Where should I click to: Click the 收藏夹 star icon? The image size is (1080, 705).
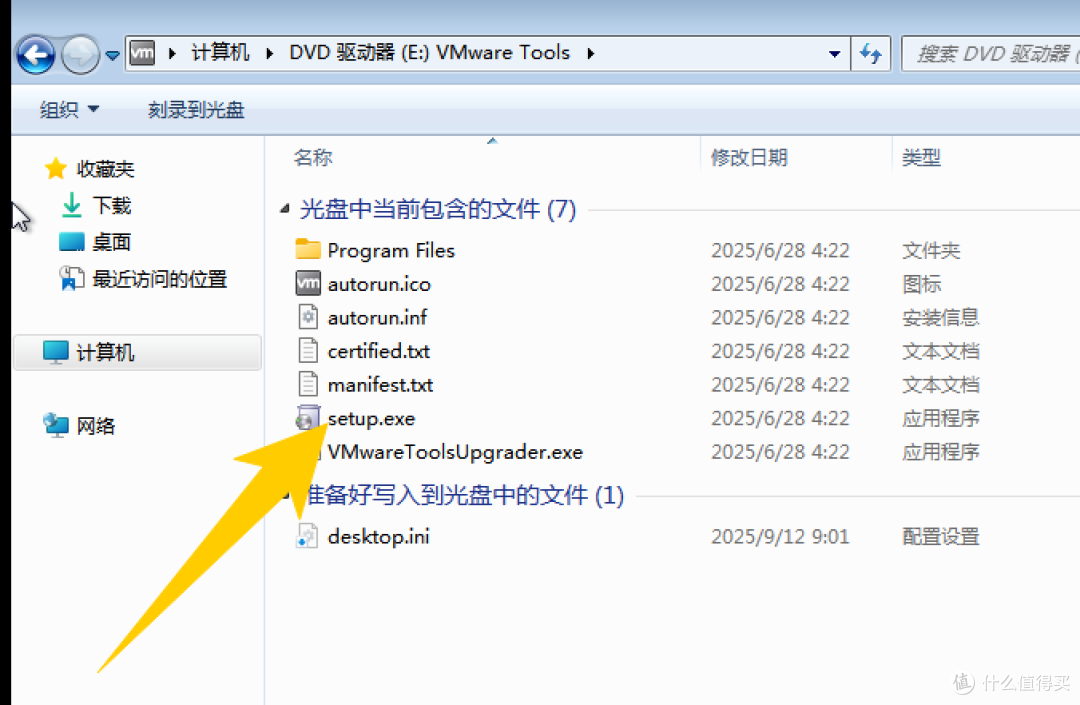(56, 169)
